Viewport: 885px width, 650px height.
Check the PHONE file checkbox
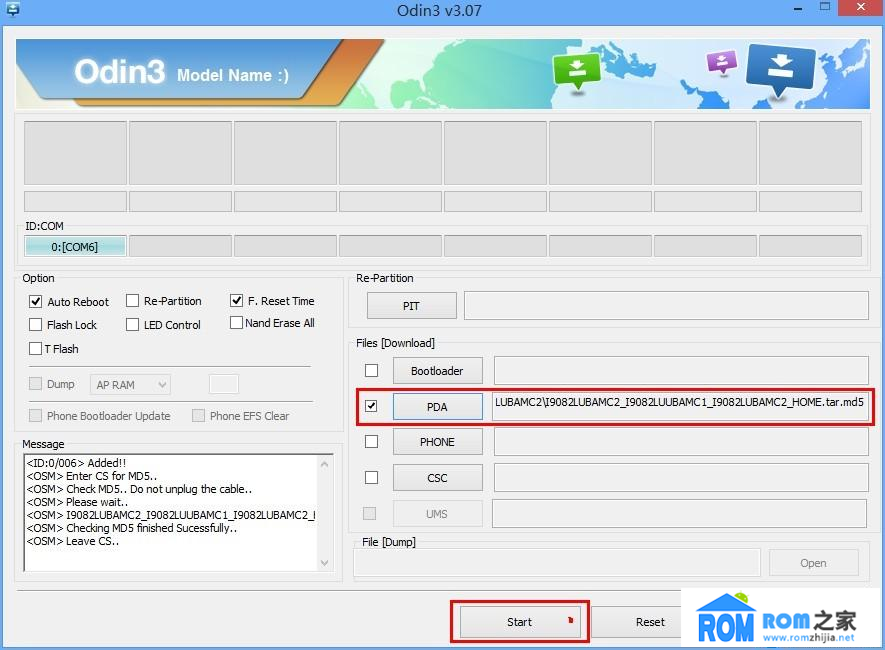(x=371, y=442)
